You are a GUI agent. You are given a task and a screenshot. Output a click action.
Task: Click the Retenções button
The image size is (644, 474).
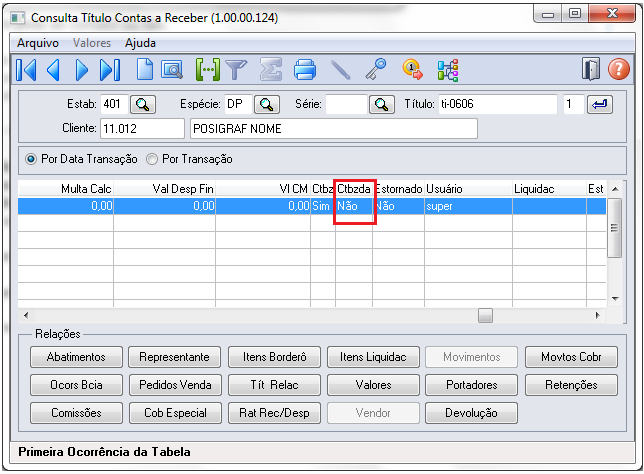(x=571, y=385)
